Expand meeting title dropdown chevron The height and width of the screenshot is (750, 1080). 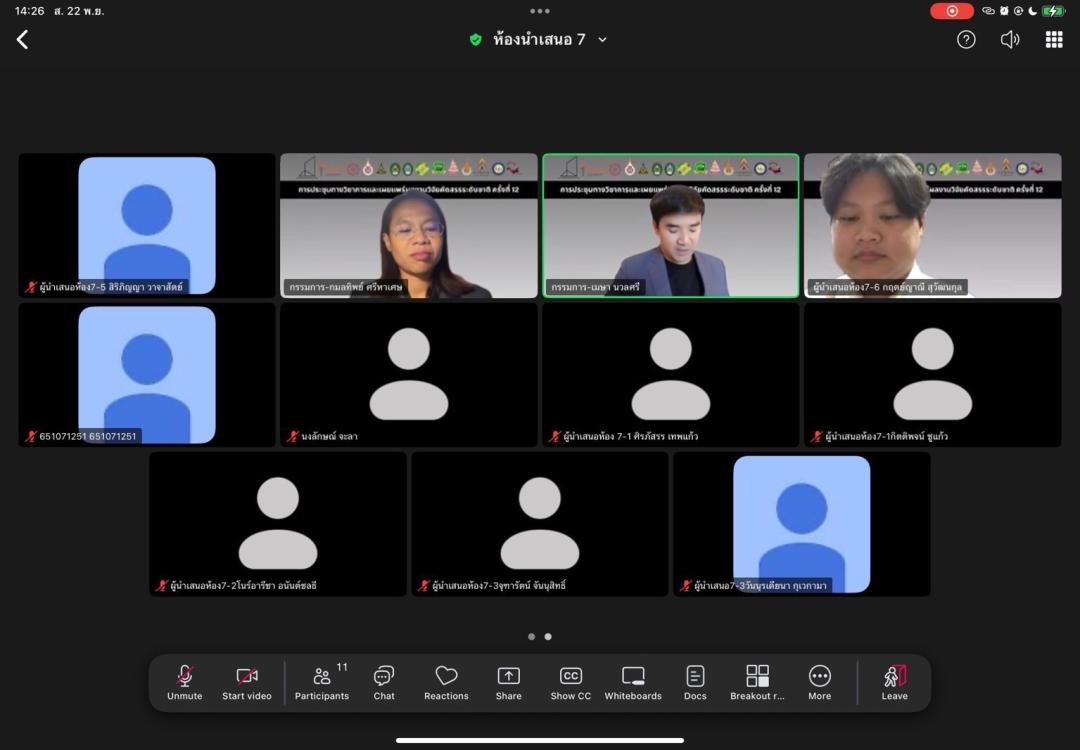point(602,40)
